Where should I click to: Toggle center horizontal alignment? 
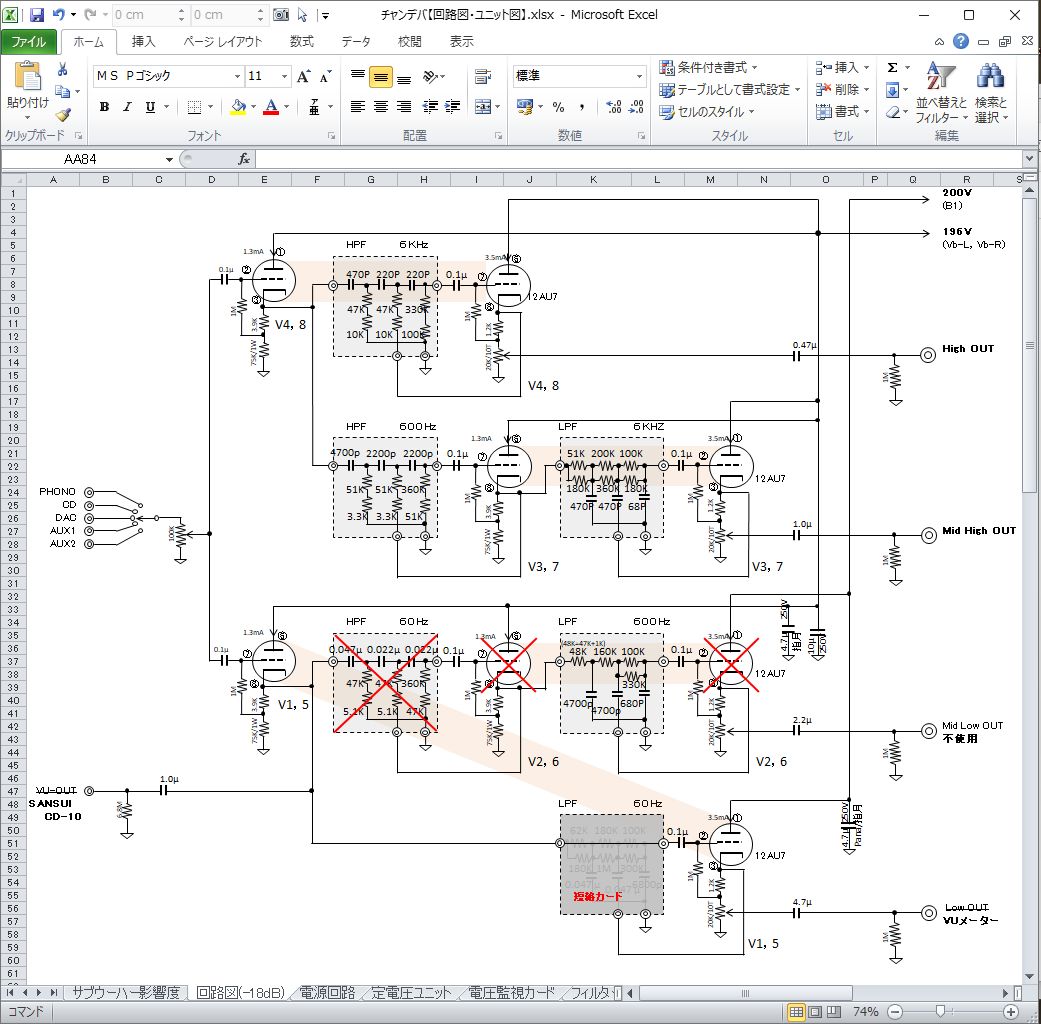click(380, 106)
